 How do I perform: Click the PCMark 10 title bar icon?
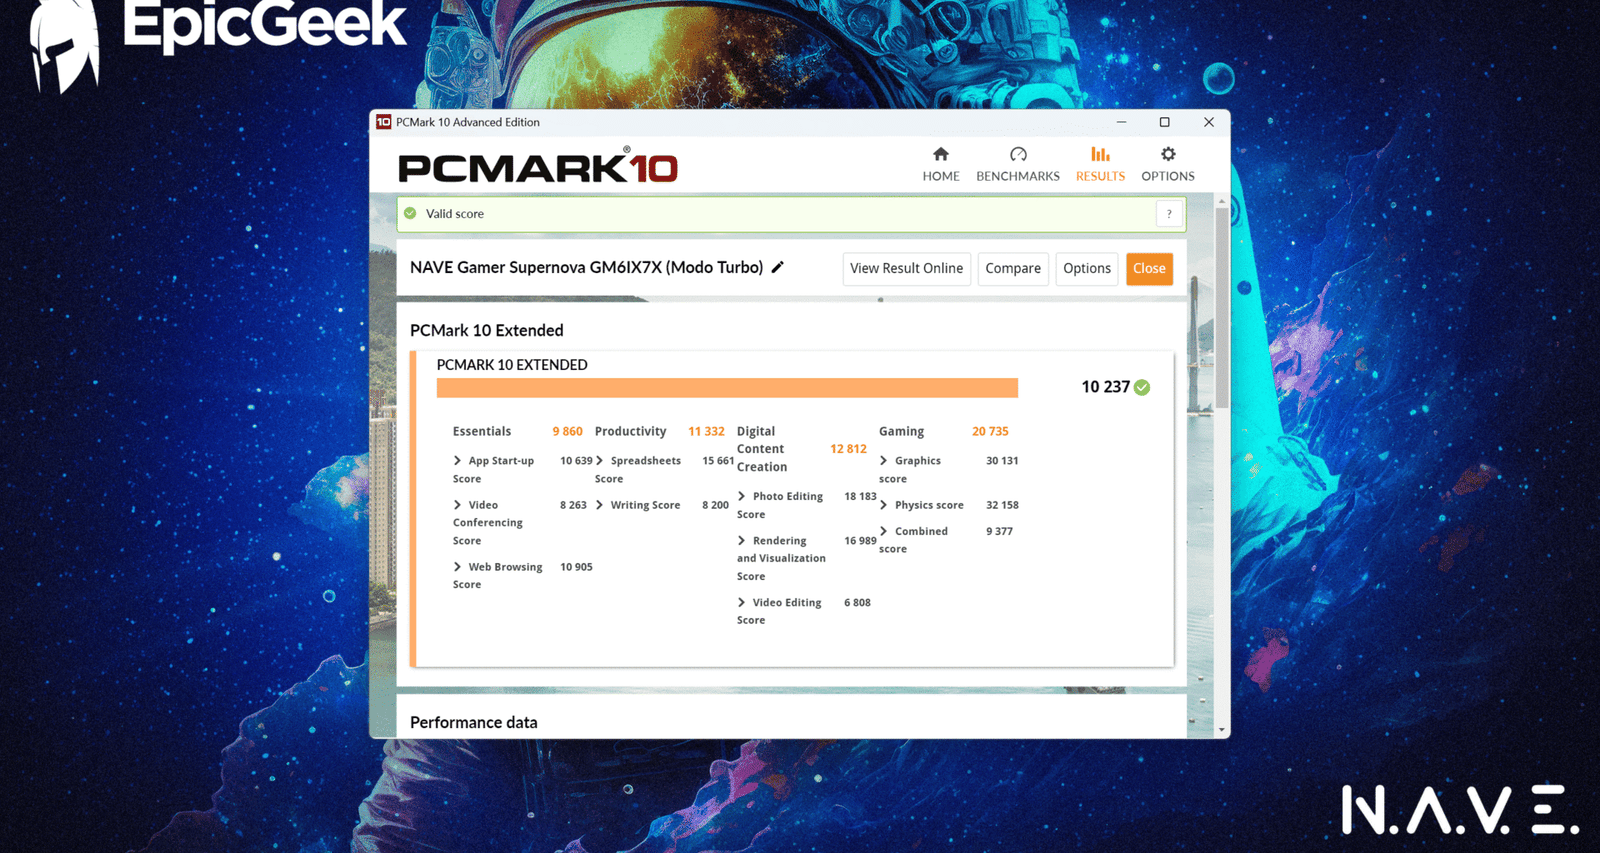click(x=383, y=122)
